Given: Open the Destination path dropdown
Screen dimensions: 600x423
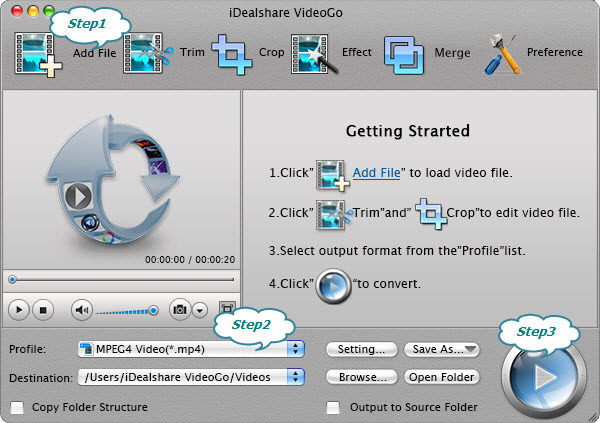Looking at the screenshot, I should click(x=191, y=377).
